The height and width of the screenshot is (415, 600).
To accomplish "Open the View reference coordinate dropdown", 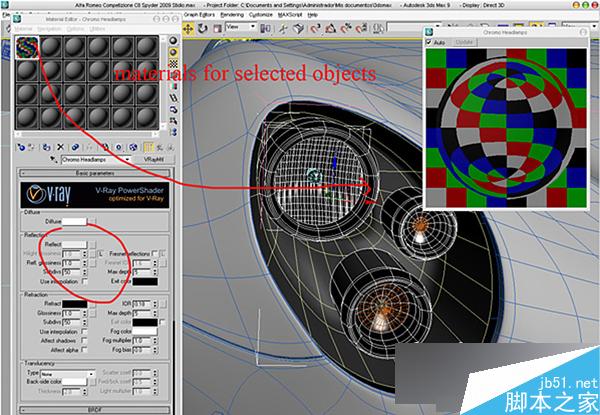I will (x=241, y=27).
